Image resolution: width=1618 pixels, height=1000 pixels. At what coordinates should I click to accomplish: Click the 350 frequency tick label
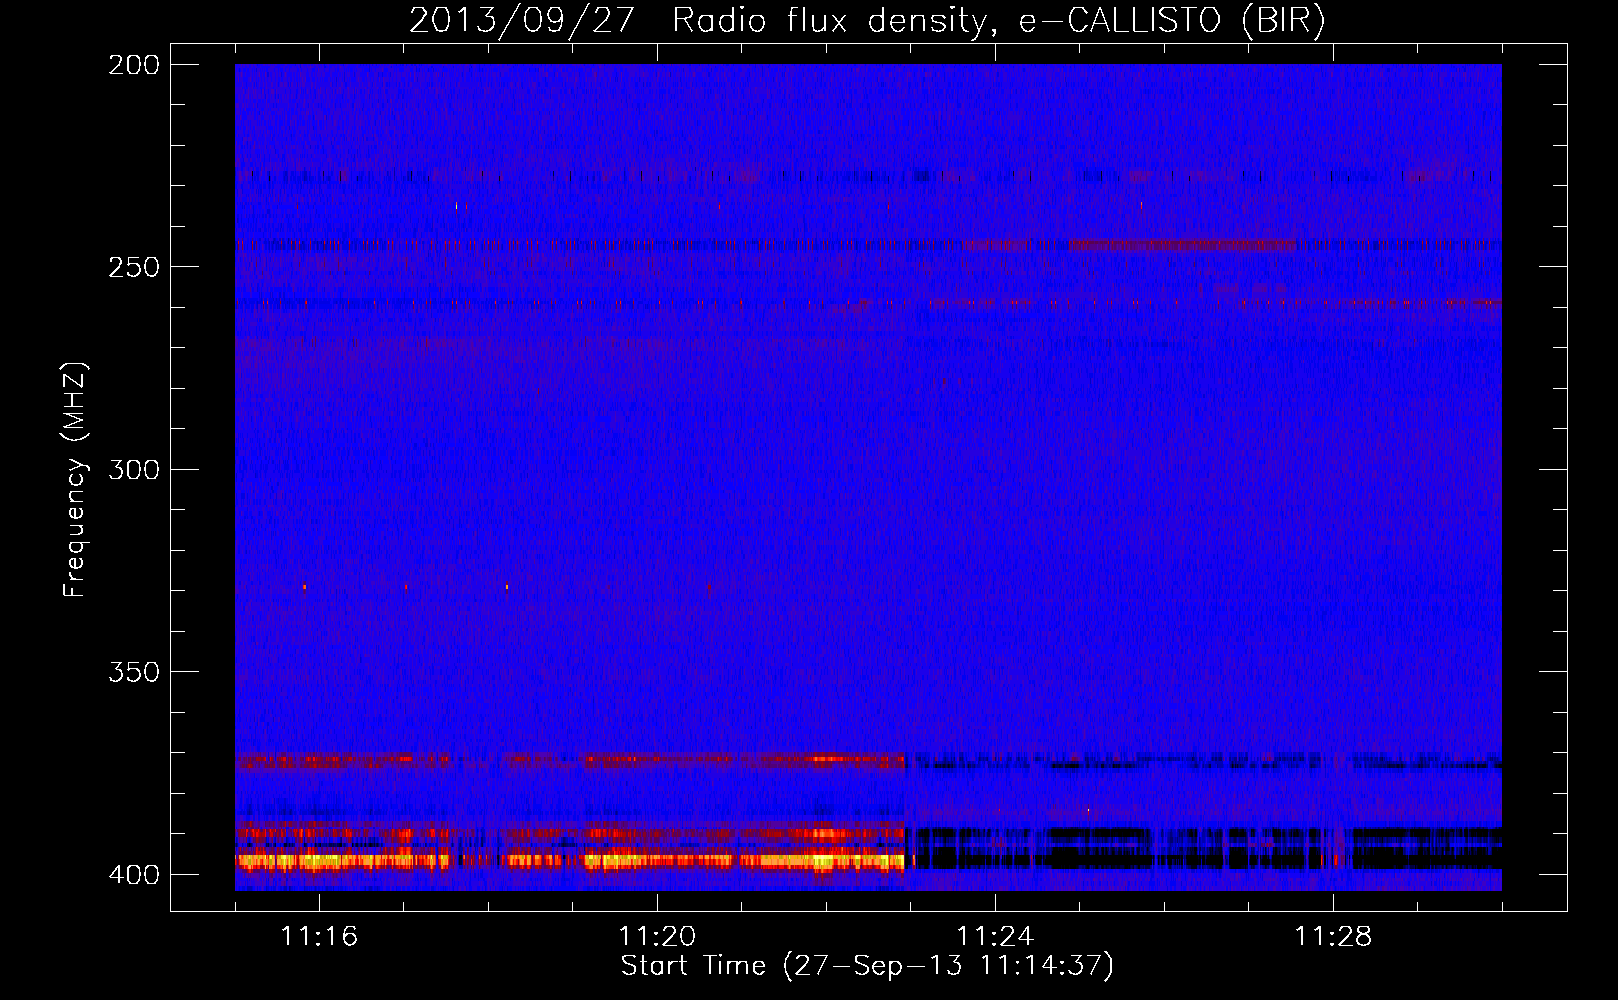click(134, 672)
